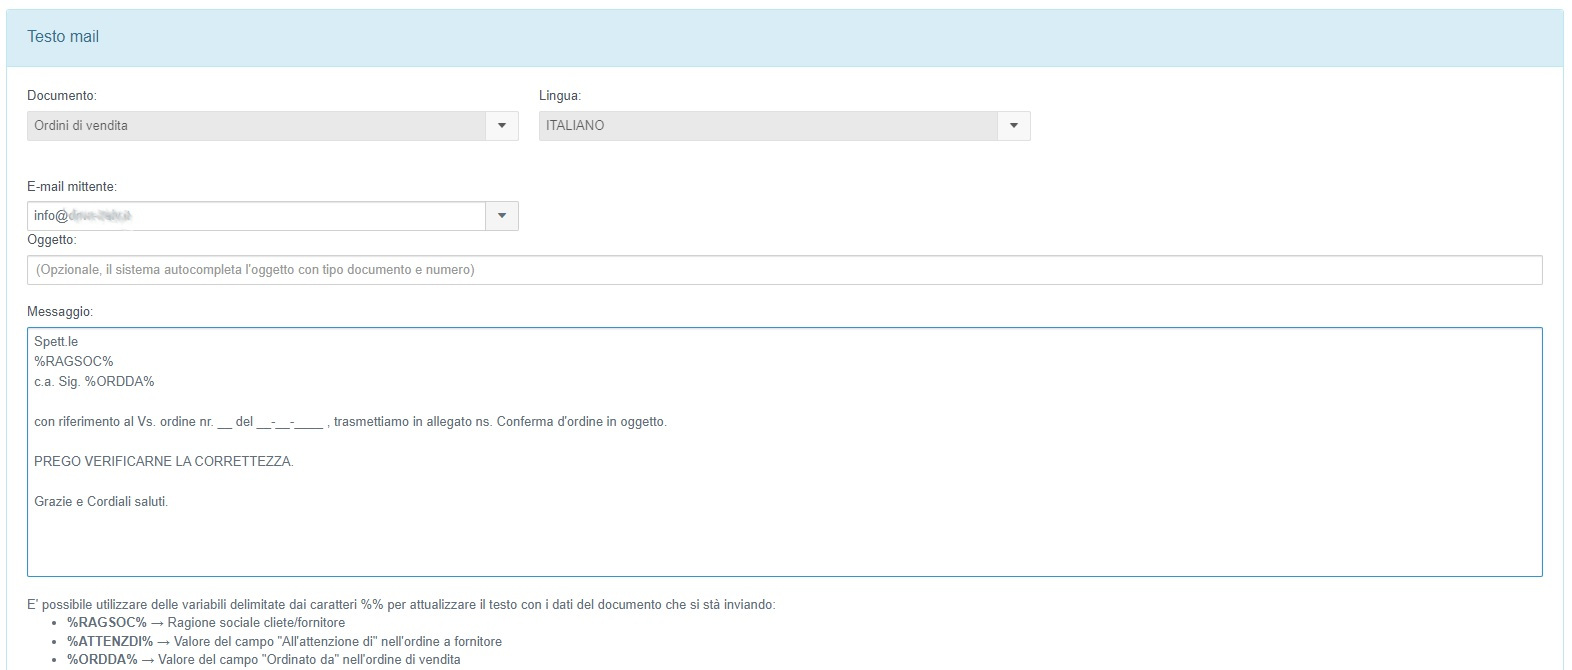
Task: Select the ITALIANO language field
Action: tap(767, 126)
